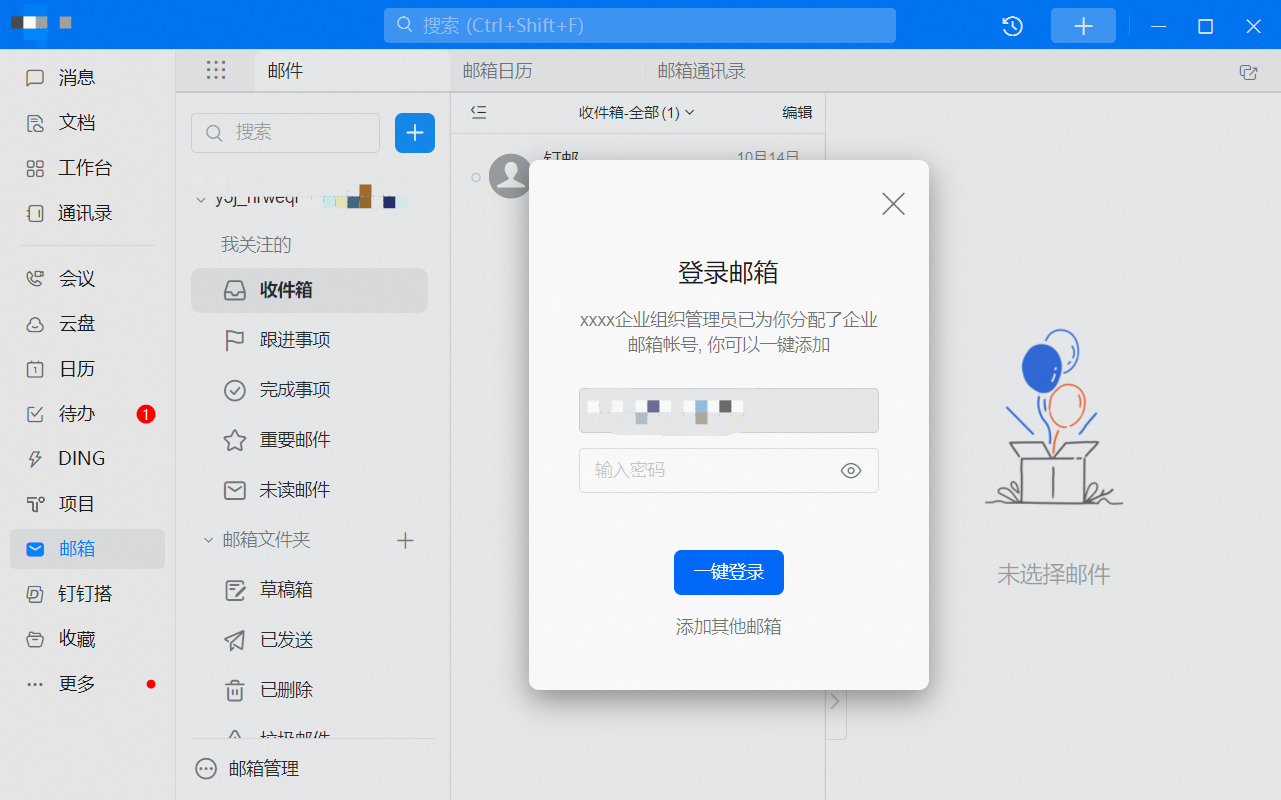Screen dimensions: 1281x800
Task: Close the 登录邮箱 dialog
Action: click(892, 204)
